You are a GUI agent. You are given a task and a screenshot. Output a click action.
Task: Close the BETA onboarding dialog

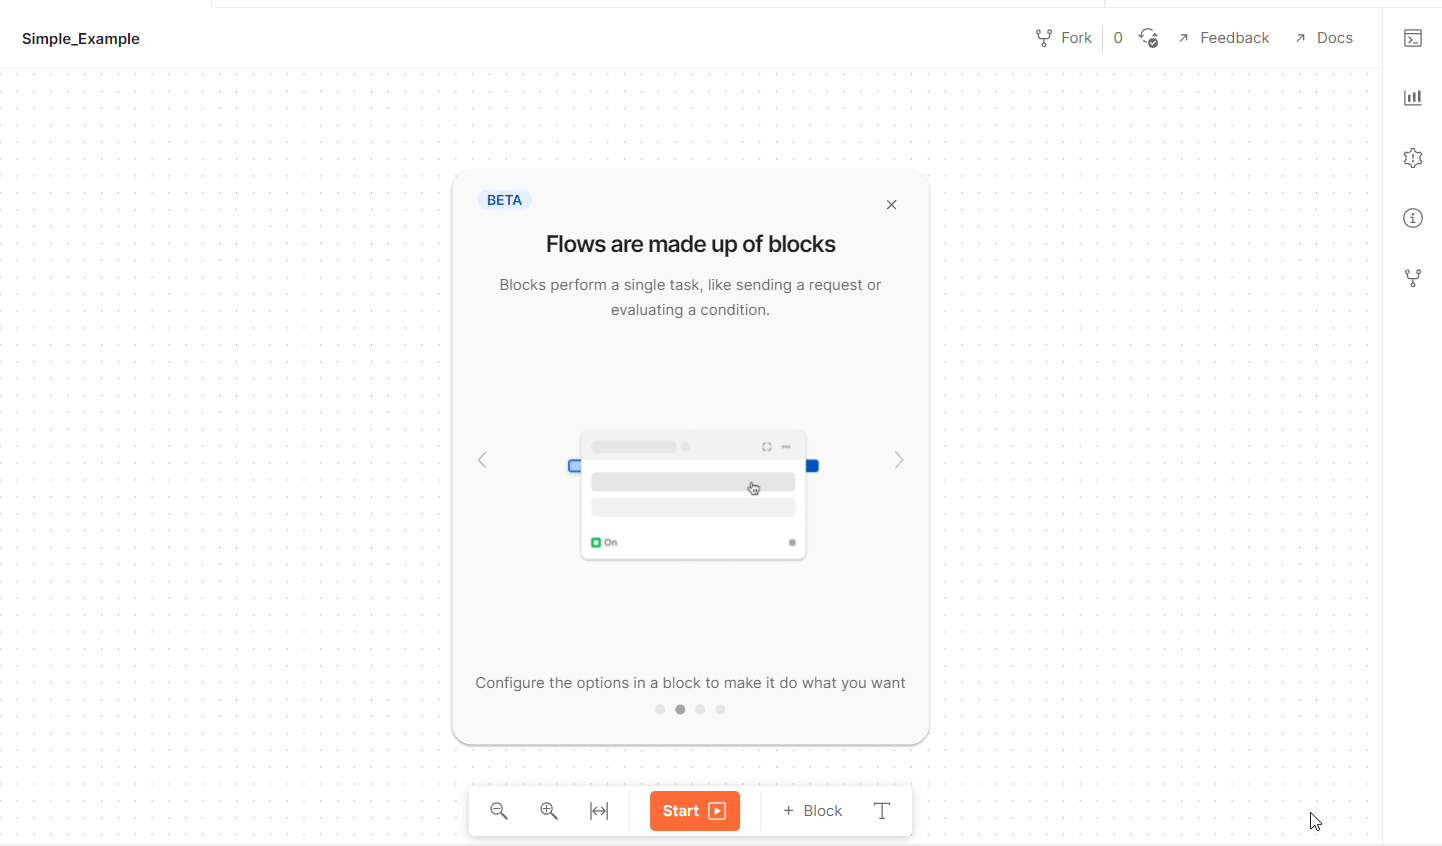(x=891, y=205)
